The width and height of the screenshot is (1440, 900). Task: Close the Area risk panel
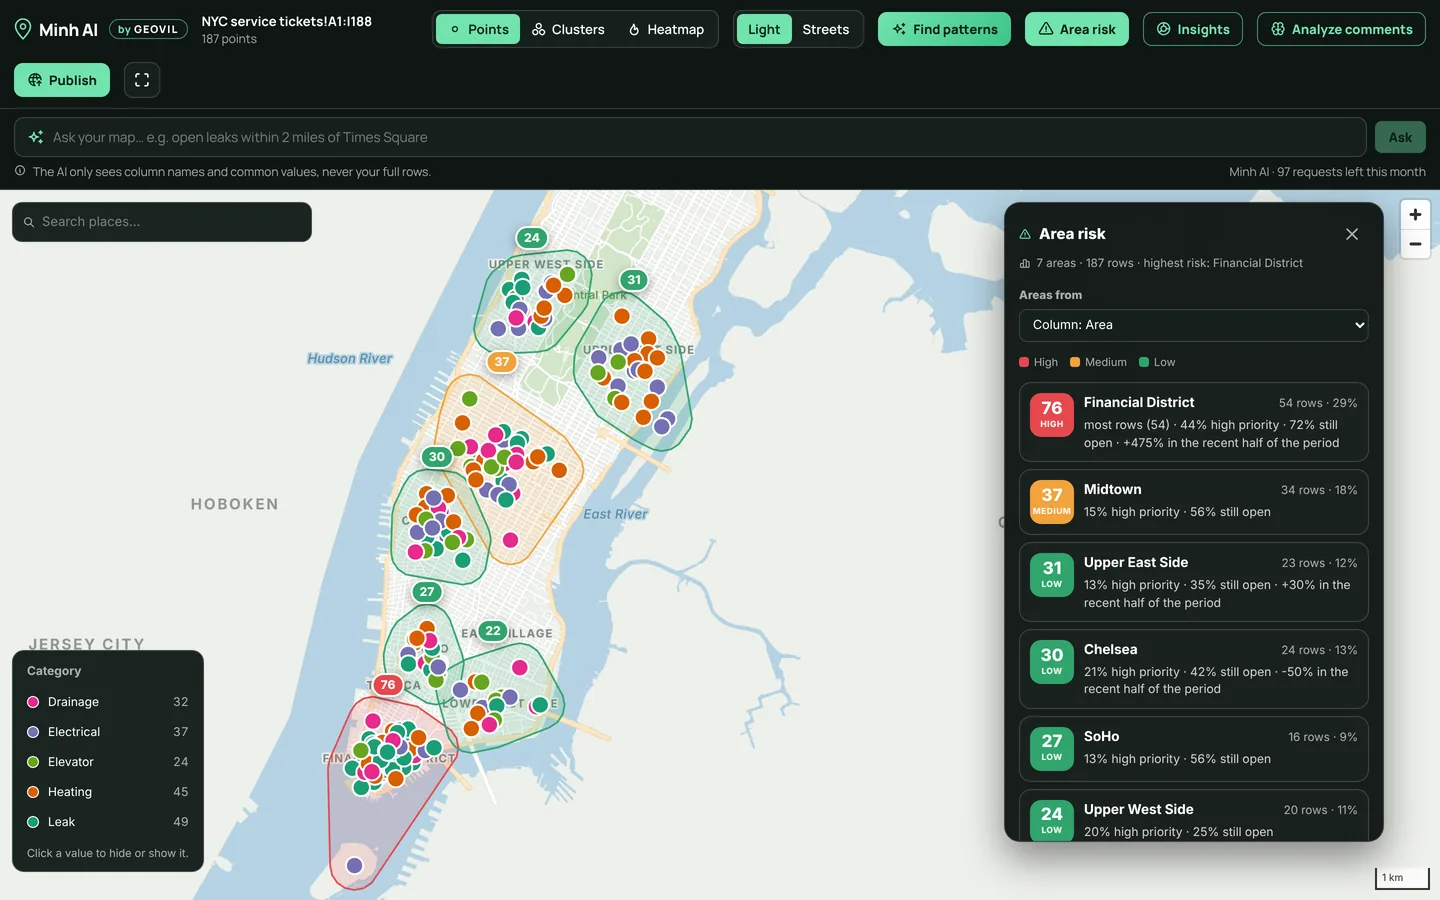tap(1352, 234)
